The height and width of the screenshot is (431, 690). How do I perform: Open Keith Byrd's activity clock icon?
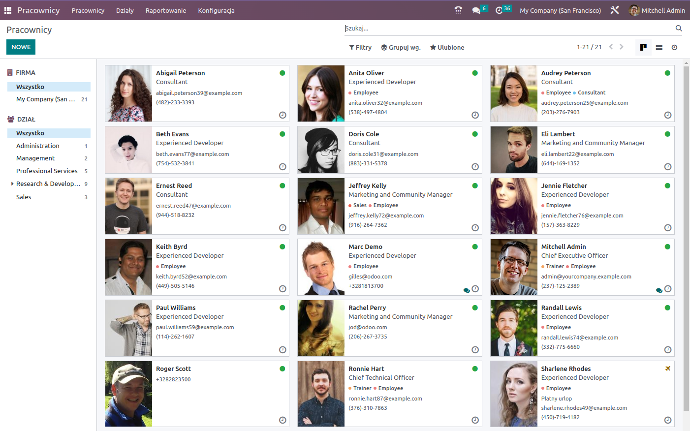[283, 289]
